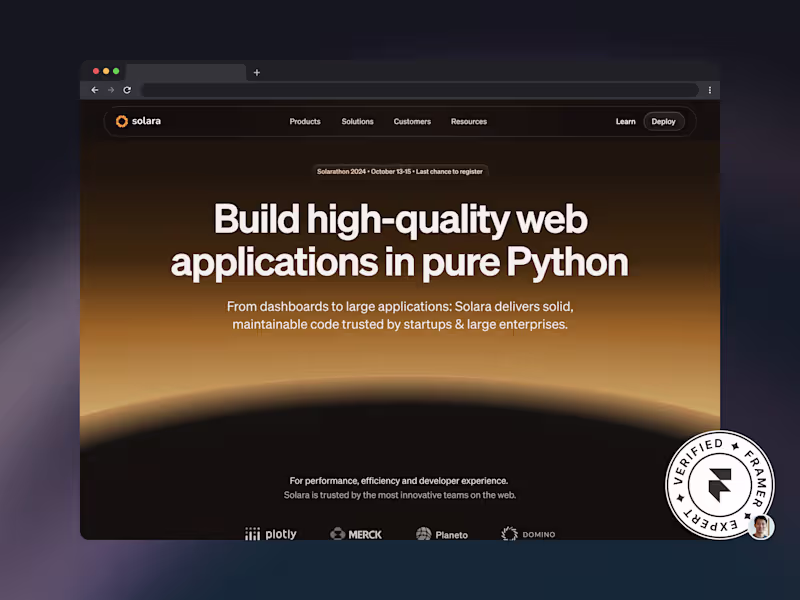Select the plotly logo
This screenshot has height=600, width=800.
pyautogui.click(x=271, y=534)
